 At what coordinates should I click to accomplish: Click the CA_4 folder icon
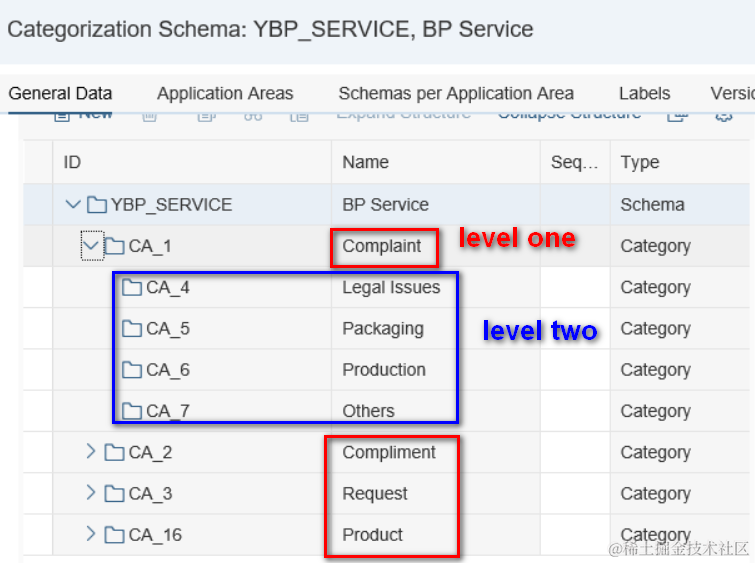[x=132, y=288]
